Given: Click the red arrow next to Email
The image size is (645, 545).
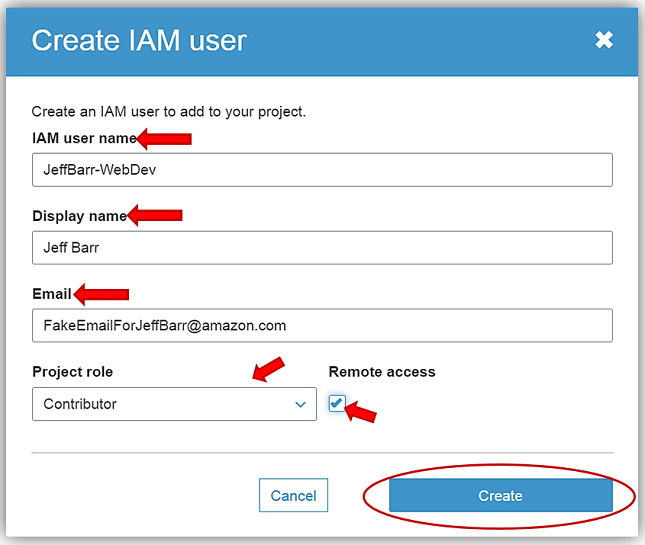Looking at the screenshot, I should point(102,294).
